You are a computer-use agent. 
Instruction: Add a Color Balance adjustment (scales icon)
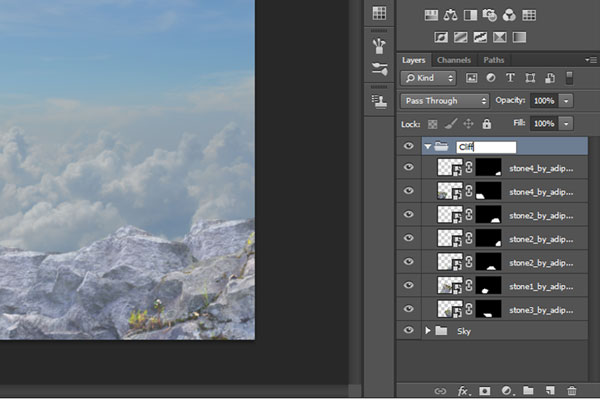click(x=451, y=15)
